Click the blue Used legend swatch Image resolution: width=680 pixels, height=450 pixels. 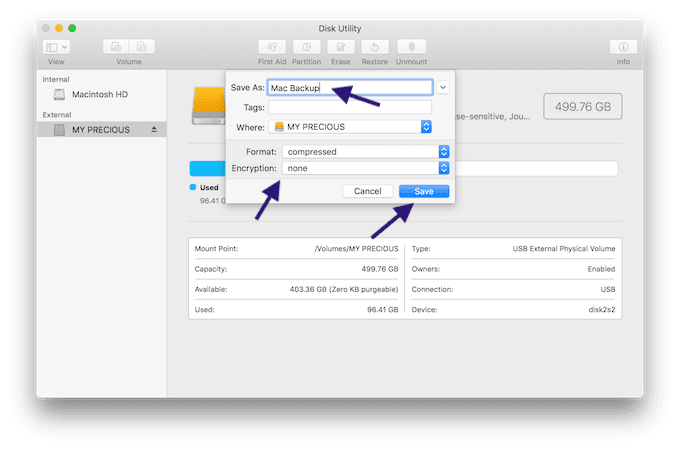coord(193,187)
